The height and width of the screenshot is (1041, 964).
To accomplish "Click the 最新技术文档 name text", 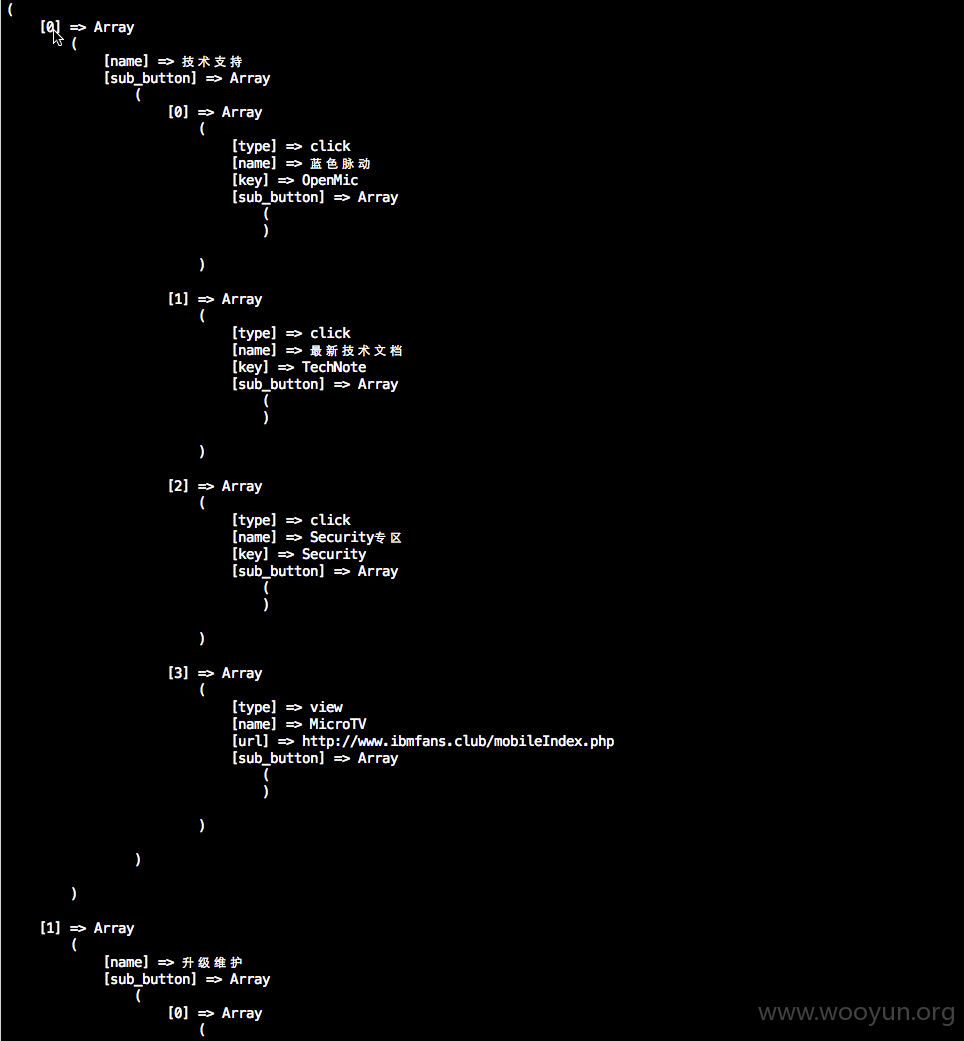I will (x=356, y=351).
